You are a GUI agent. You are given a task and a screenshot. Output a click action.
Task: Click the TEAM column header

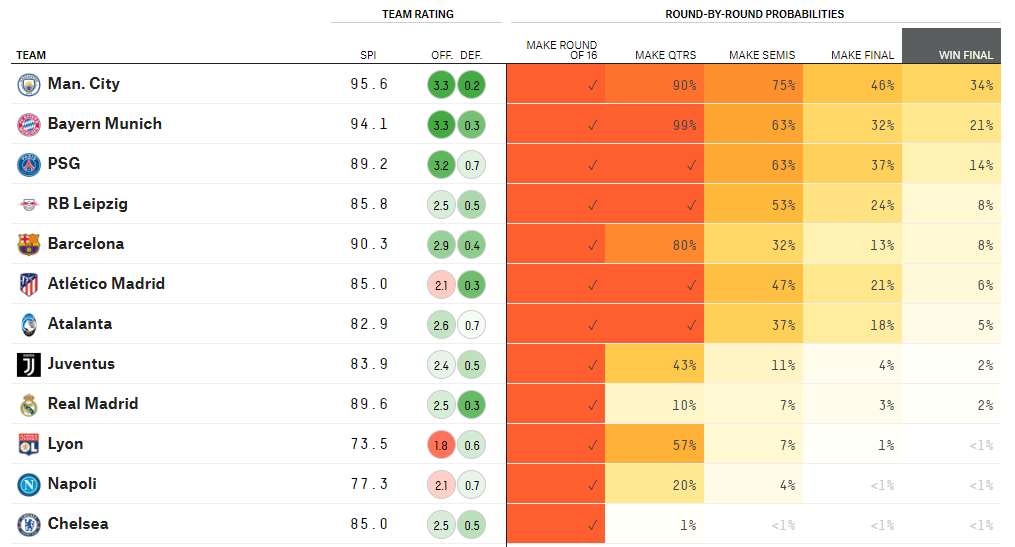[x=31, y=55]
